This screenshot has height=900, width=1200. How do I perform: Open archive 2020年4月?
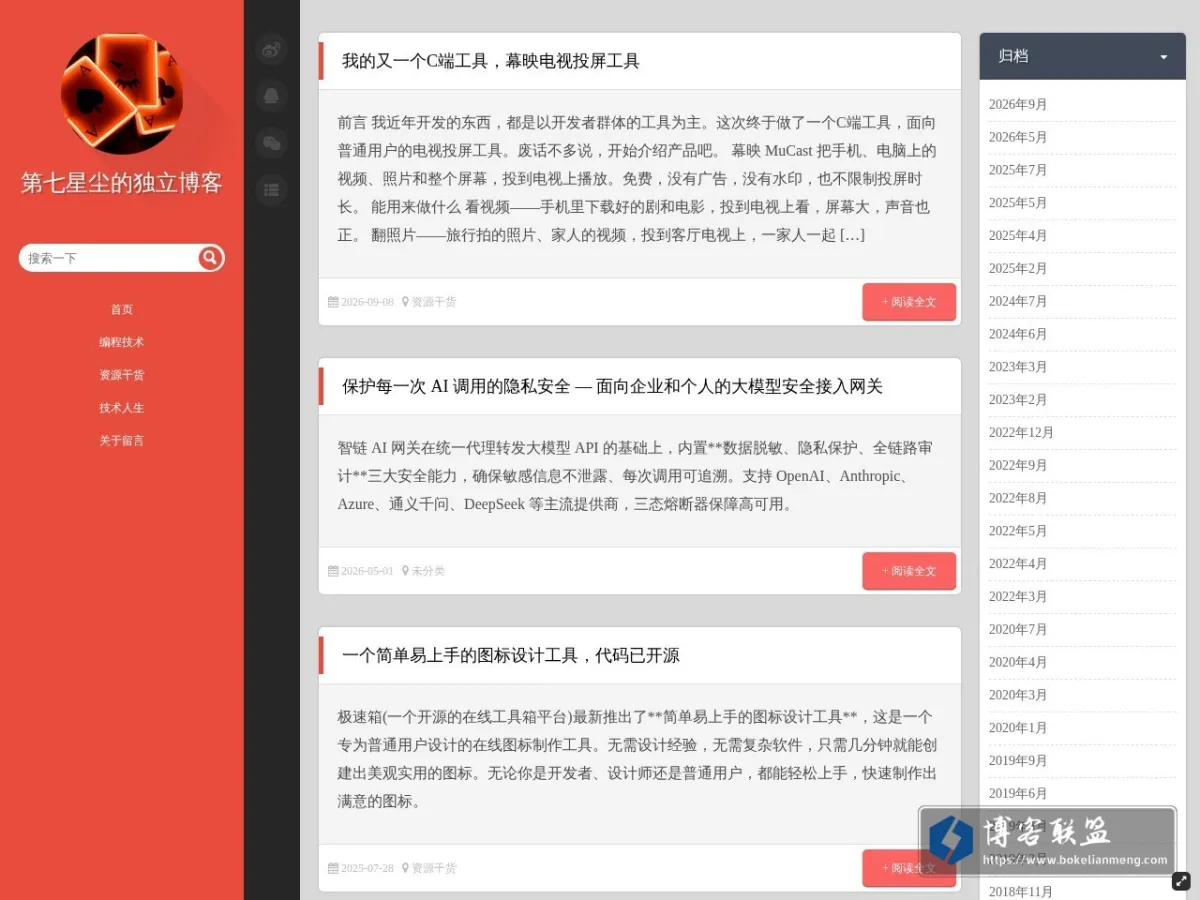(1018, 662)
